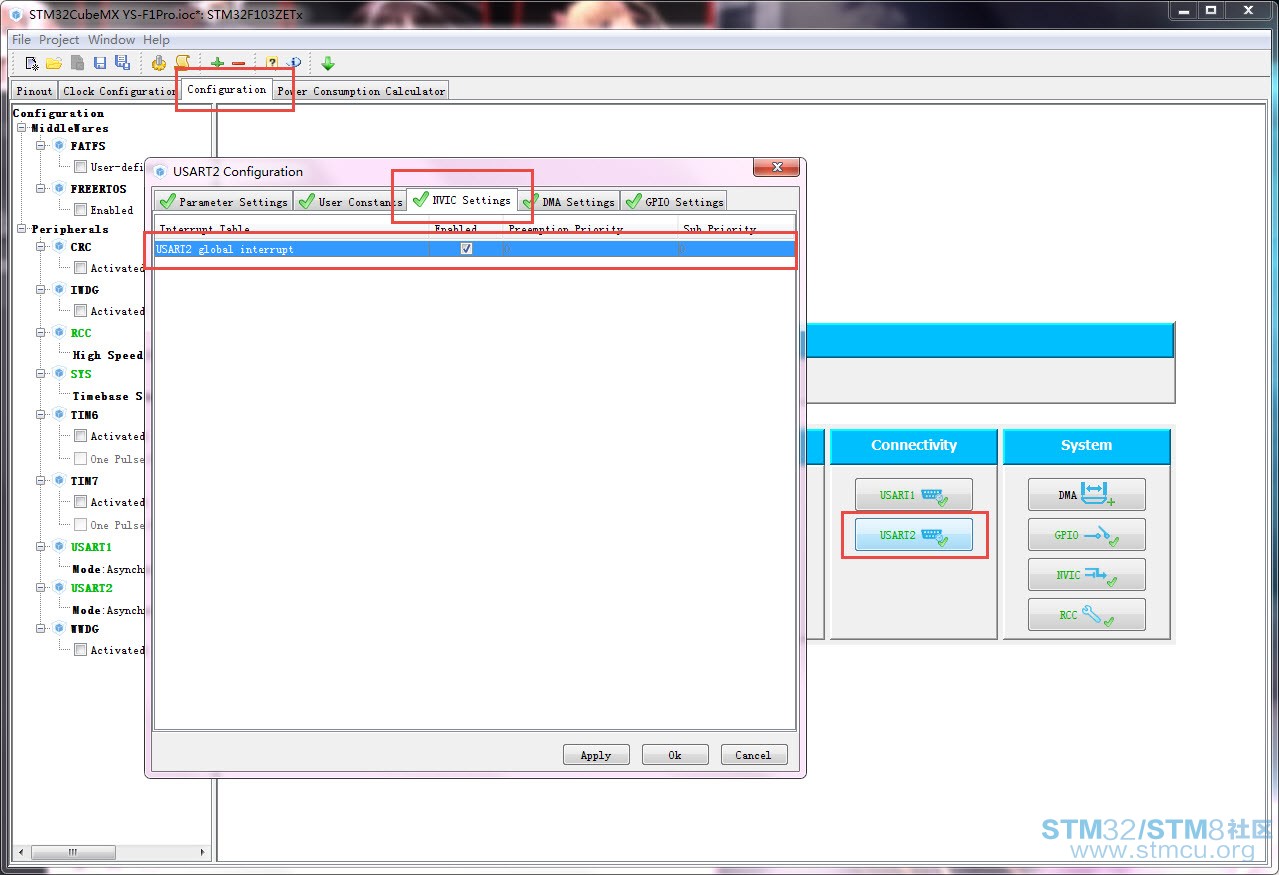Image resolution: width=1279 pixels, height=875 pixels.
Task: Collapse the USART1 tree node
Action: [x=42, y=547]
